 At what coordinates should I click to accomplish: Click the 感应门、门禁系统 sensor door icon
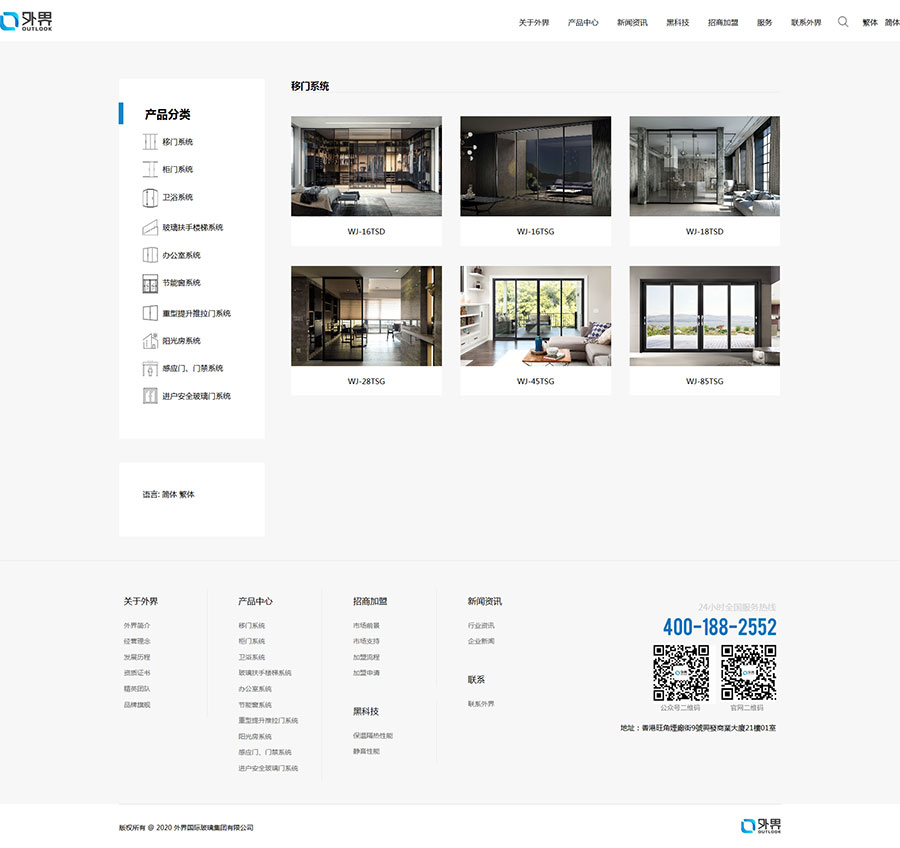click(150, 368)
